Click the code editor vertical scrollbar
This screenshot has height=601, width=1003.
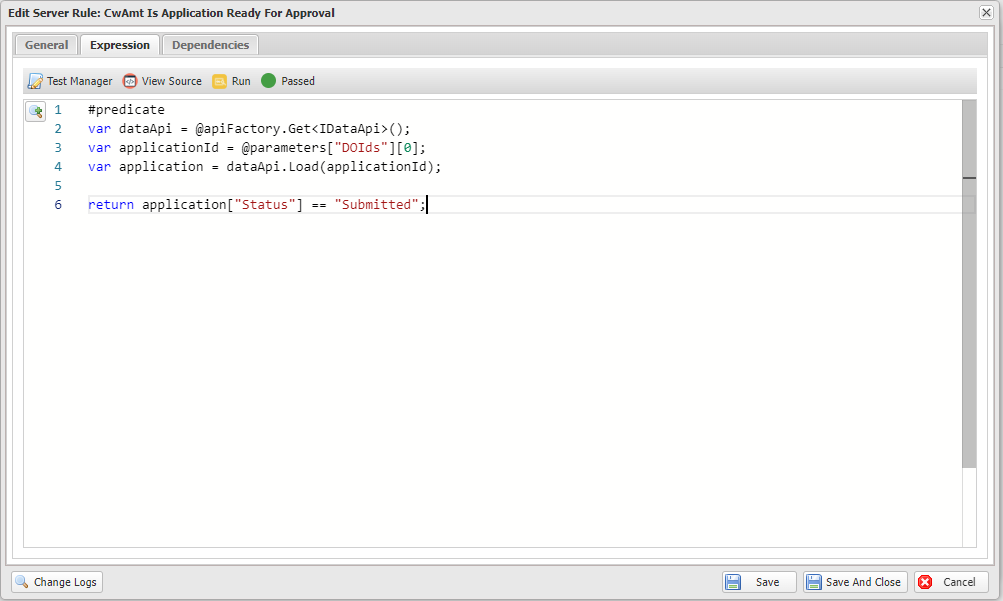[x=969, y=284]
